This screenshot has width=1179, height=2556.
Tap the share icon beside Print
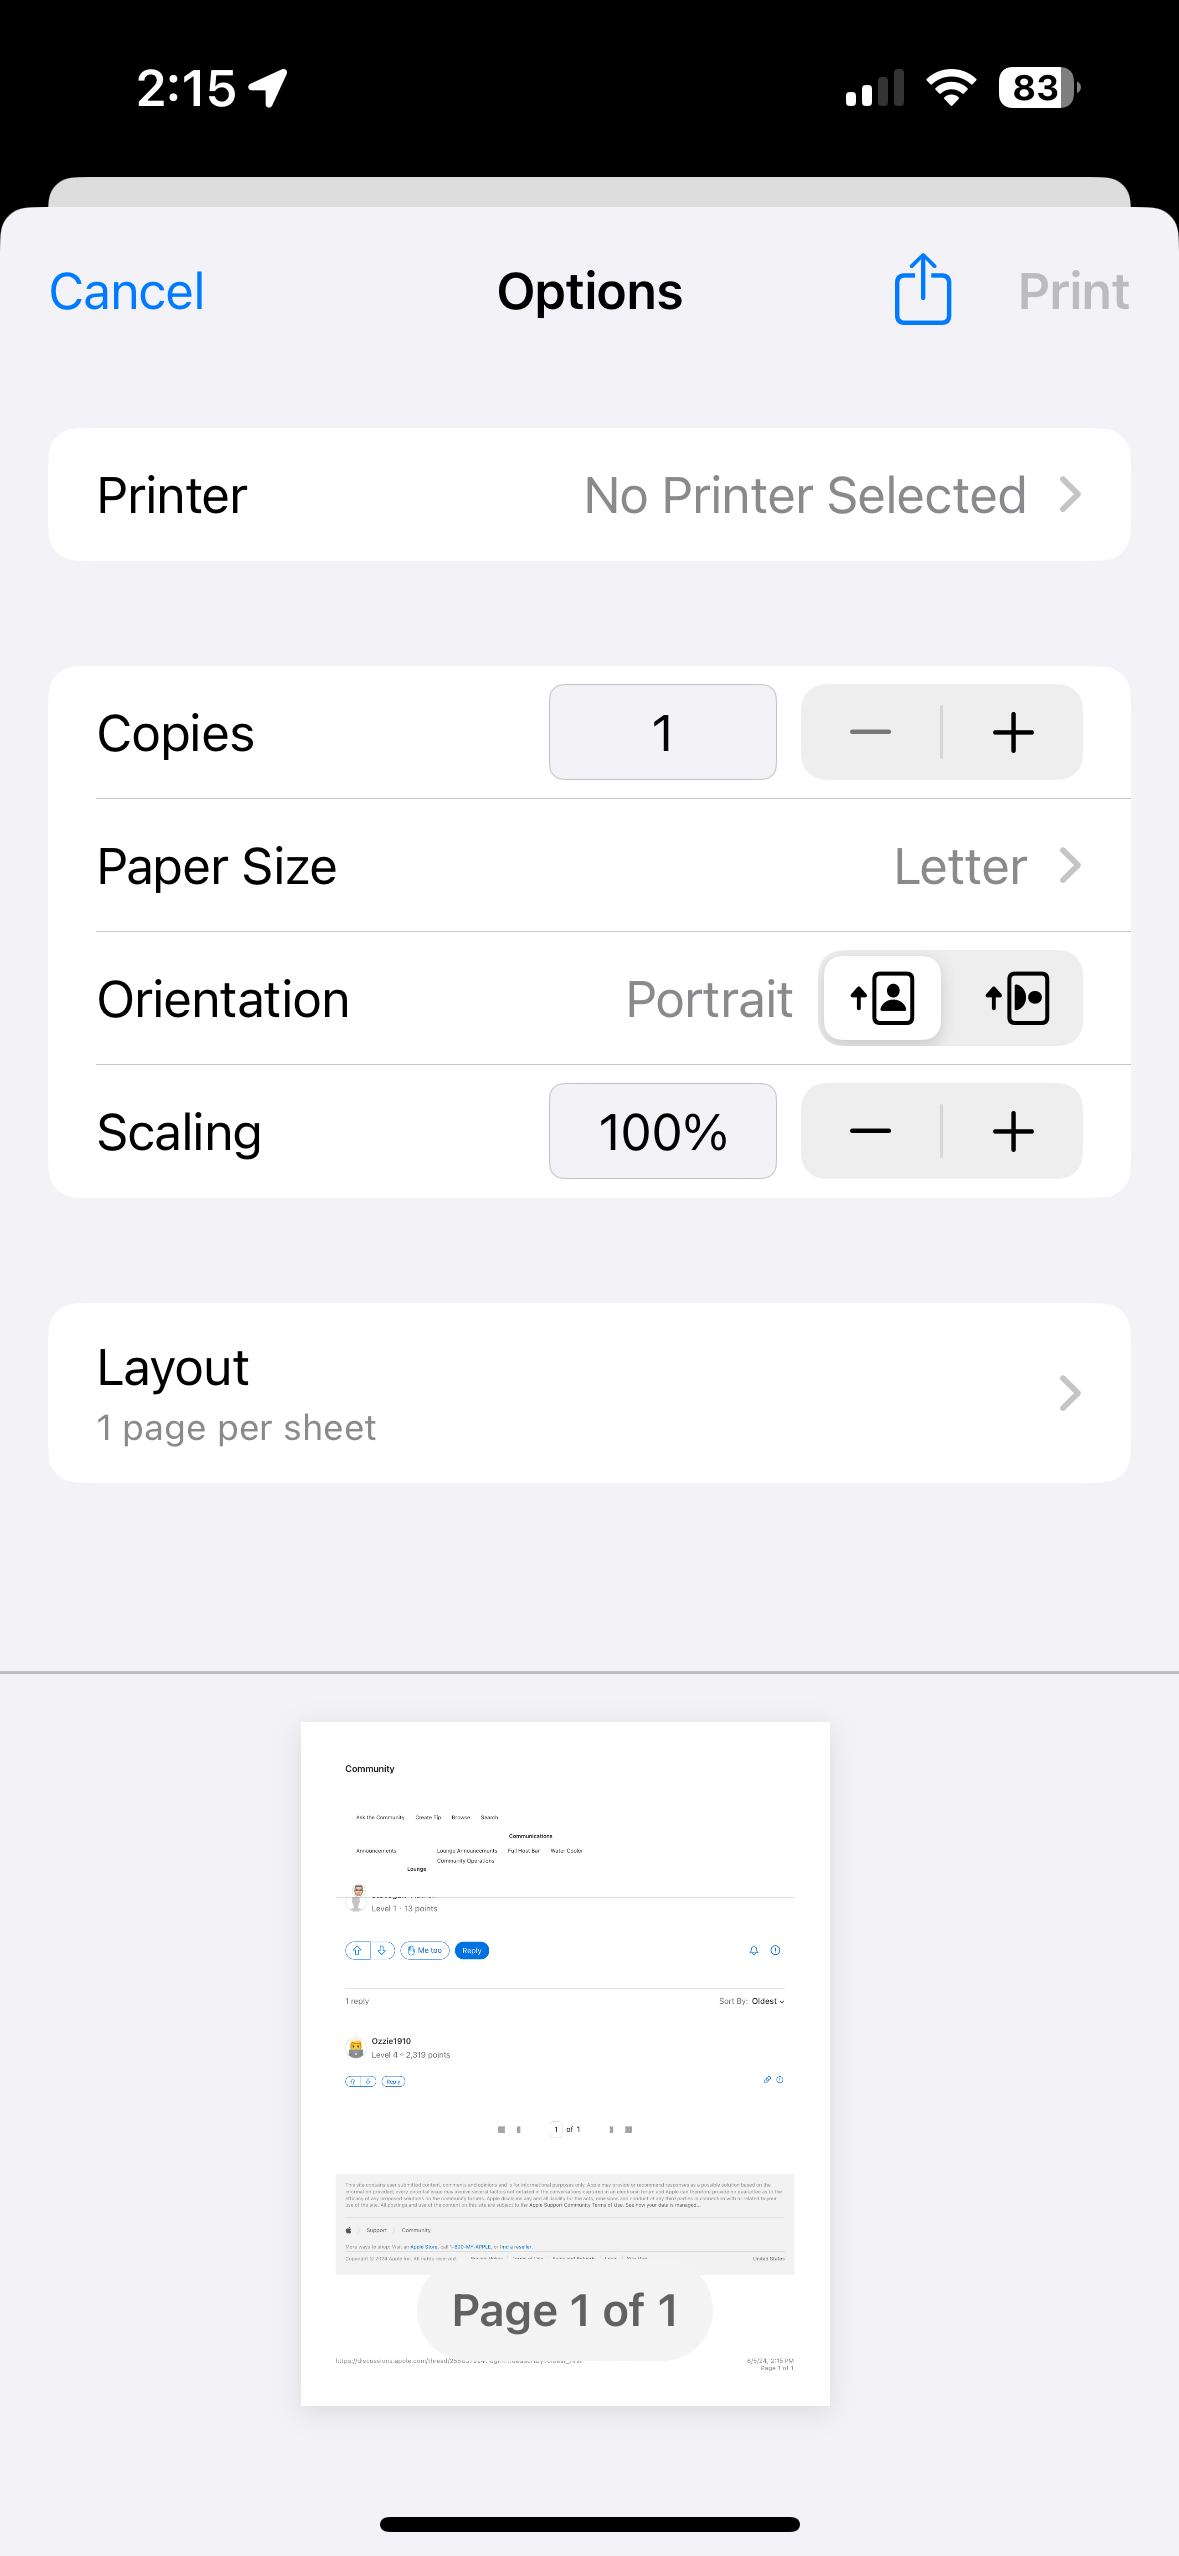click(922, 290)
